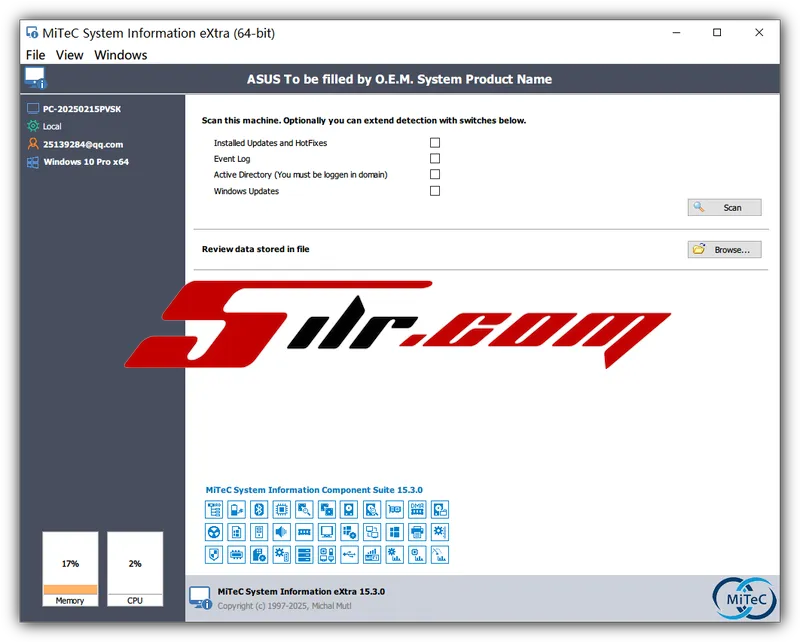
Task: Click the battery with plug icon
Action: coord(236,509)
